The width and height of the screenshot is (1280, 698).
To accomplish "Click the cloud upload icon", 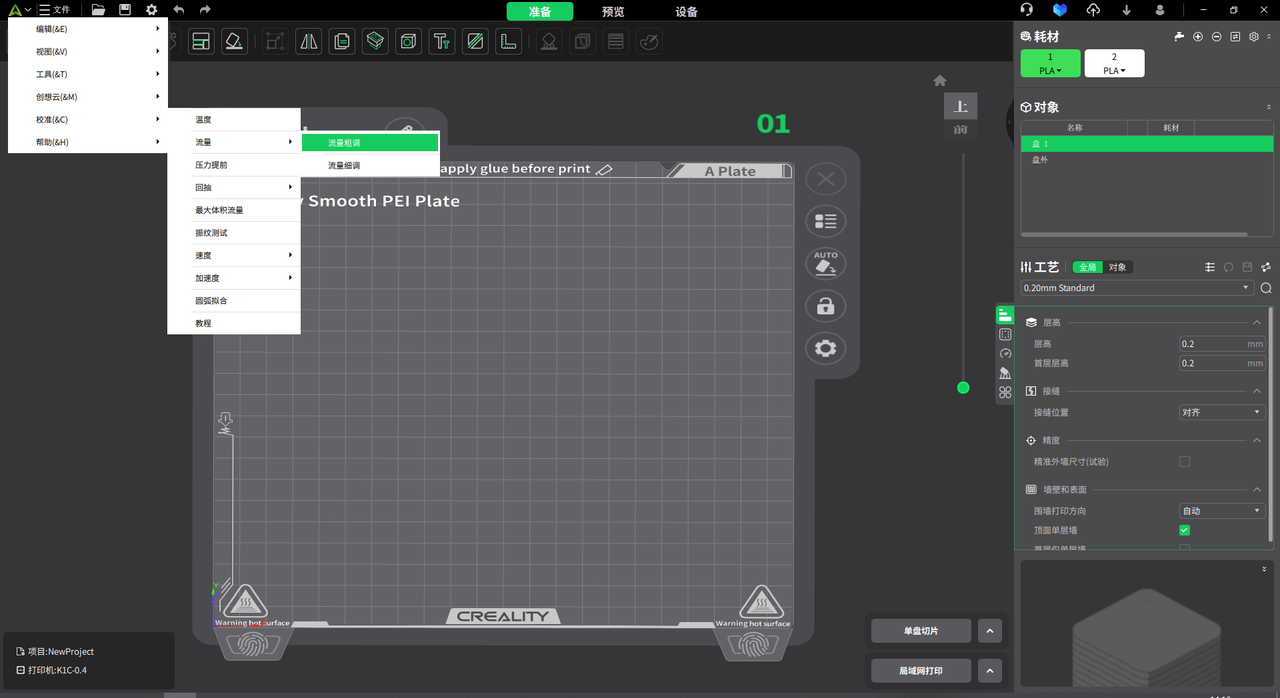I will (x=1093, y=10).
